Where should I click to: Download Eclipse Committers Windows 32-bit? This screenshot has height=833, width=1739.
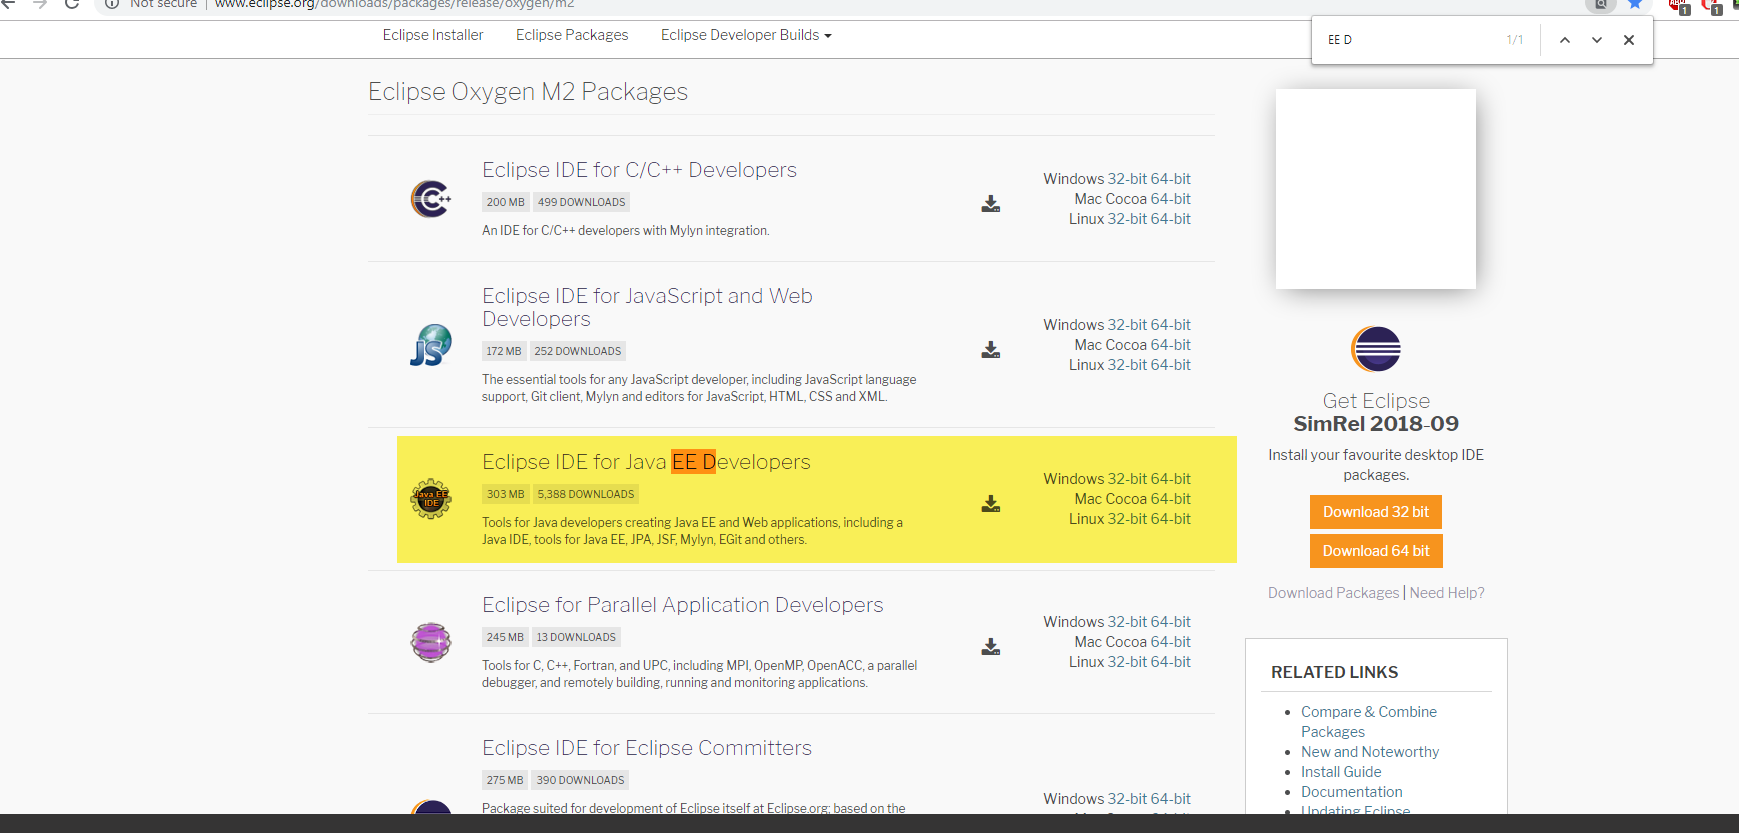click(1127, 799)
